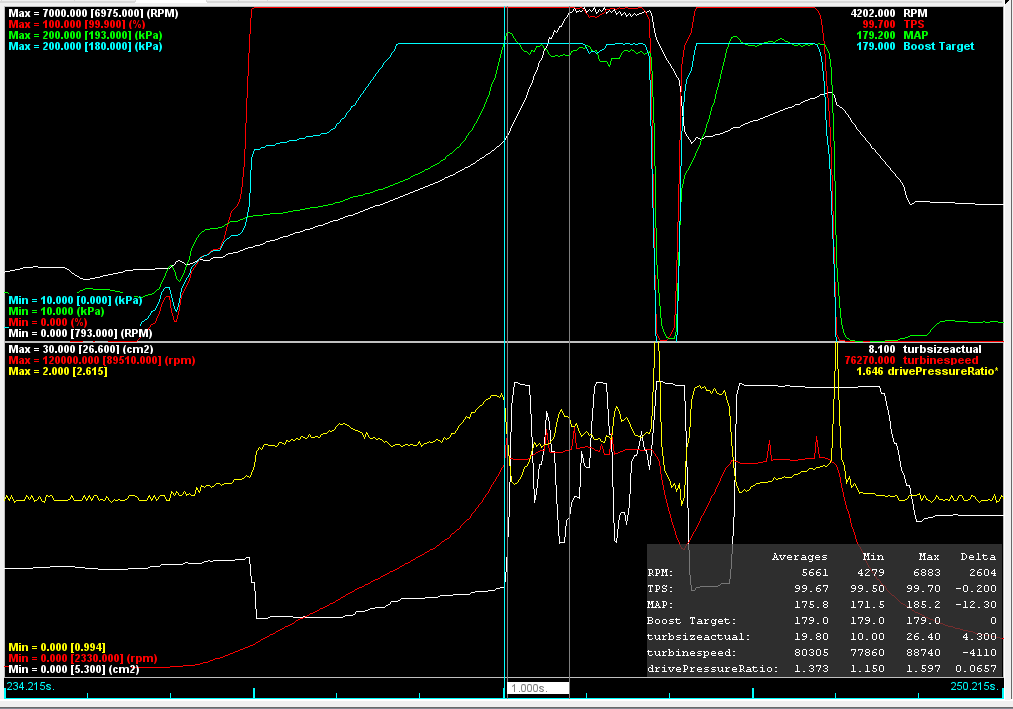The width and height of the screenshot is (1013, 709).
Task: Select the '76270.000 turbinespeed' readout
Action: [911, 360]
